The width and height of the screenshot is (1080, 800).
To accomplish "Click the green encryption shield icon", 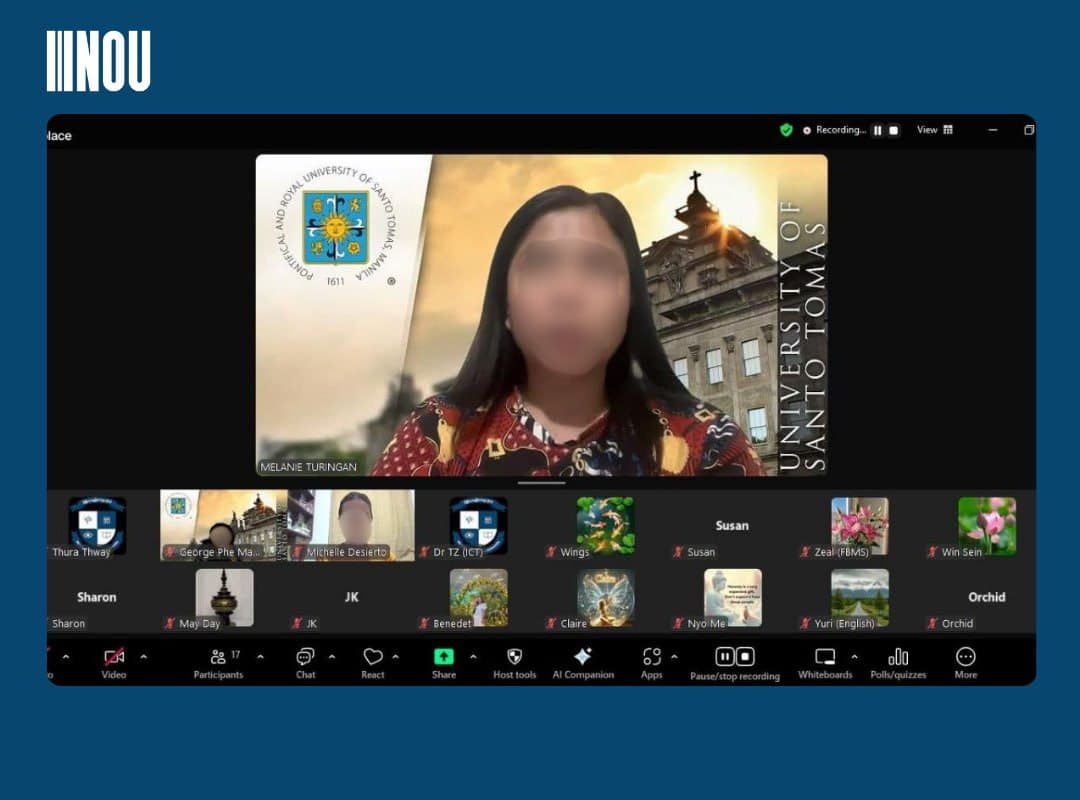I will 786,130.
